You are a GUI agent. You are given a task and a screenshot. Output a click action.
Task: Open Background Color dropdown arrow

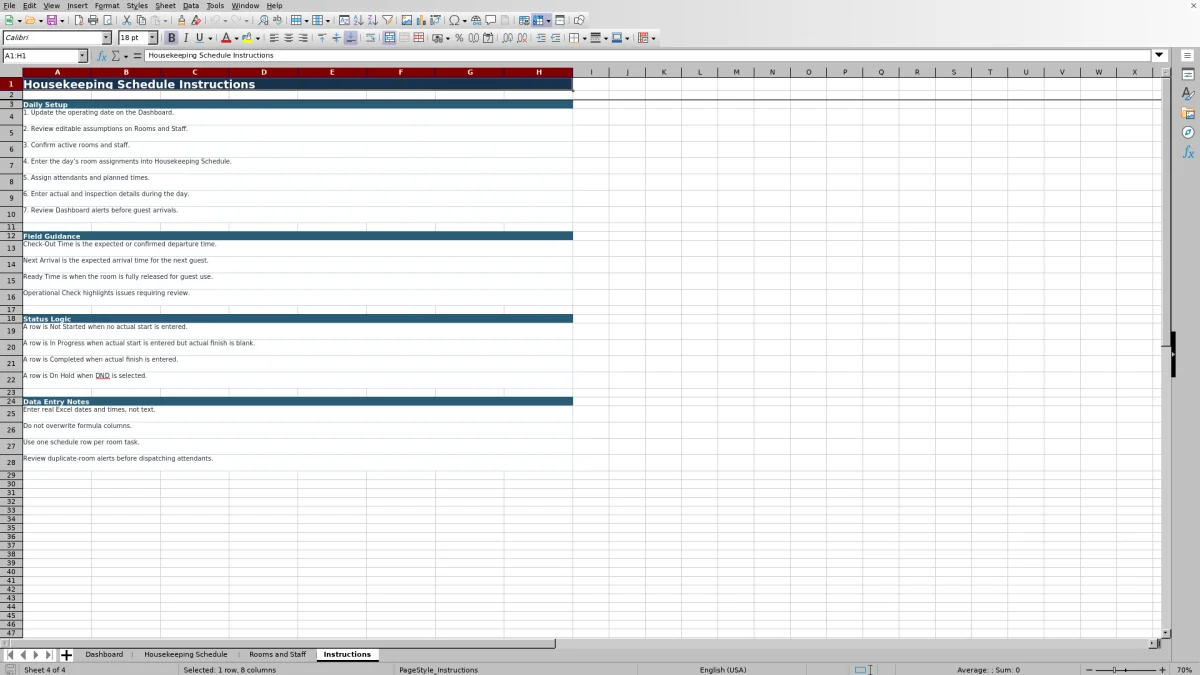point(258,38)
